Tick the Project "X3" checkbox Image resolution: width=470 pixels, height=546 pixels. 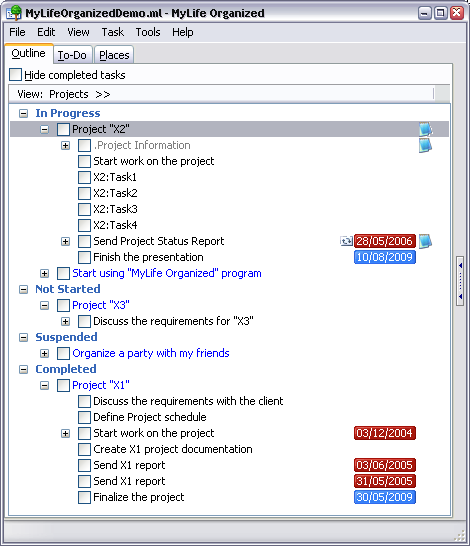(63, 305)
